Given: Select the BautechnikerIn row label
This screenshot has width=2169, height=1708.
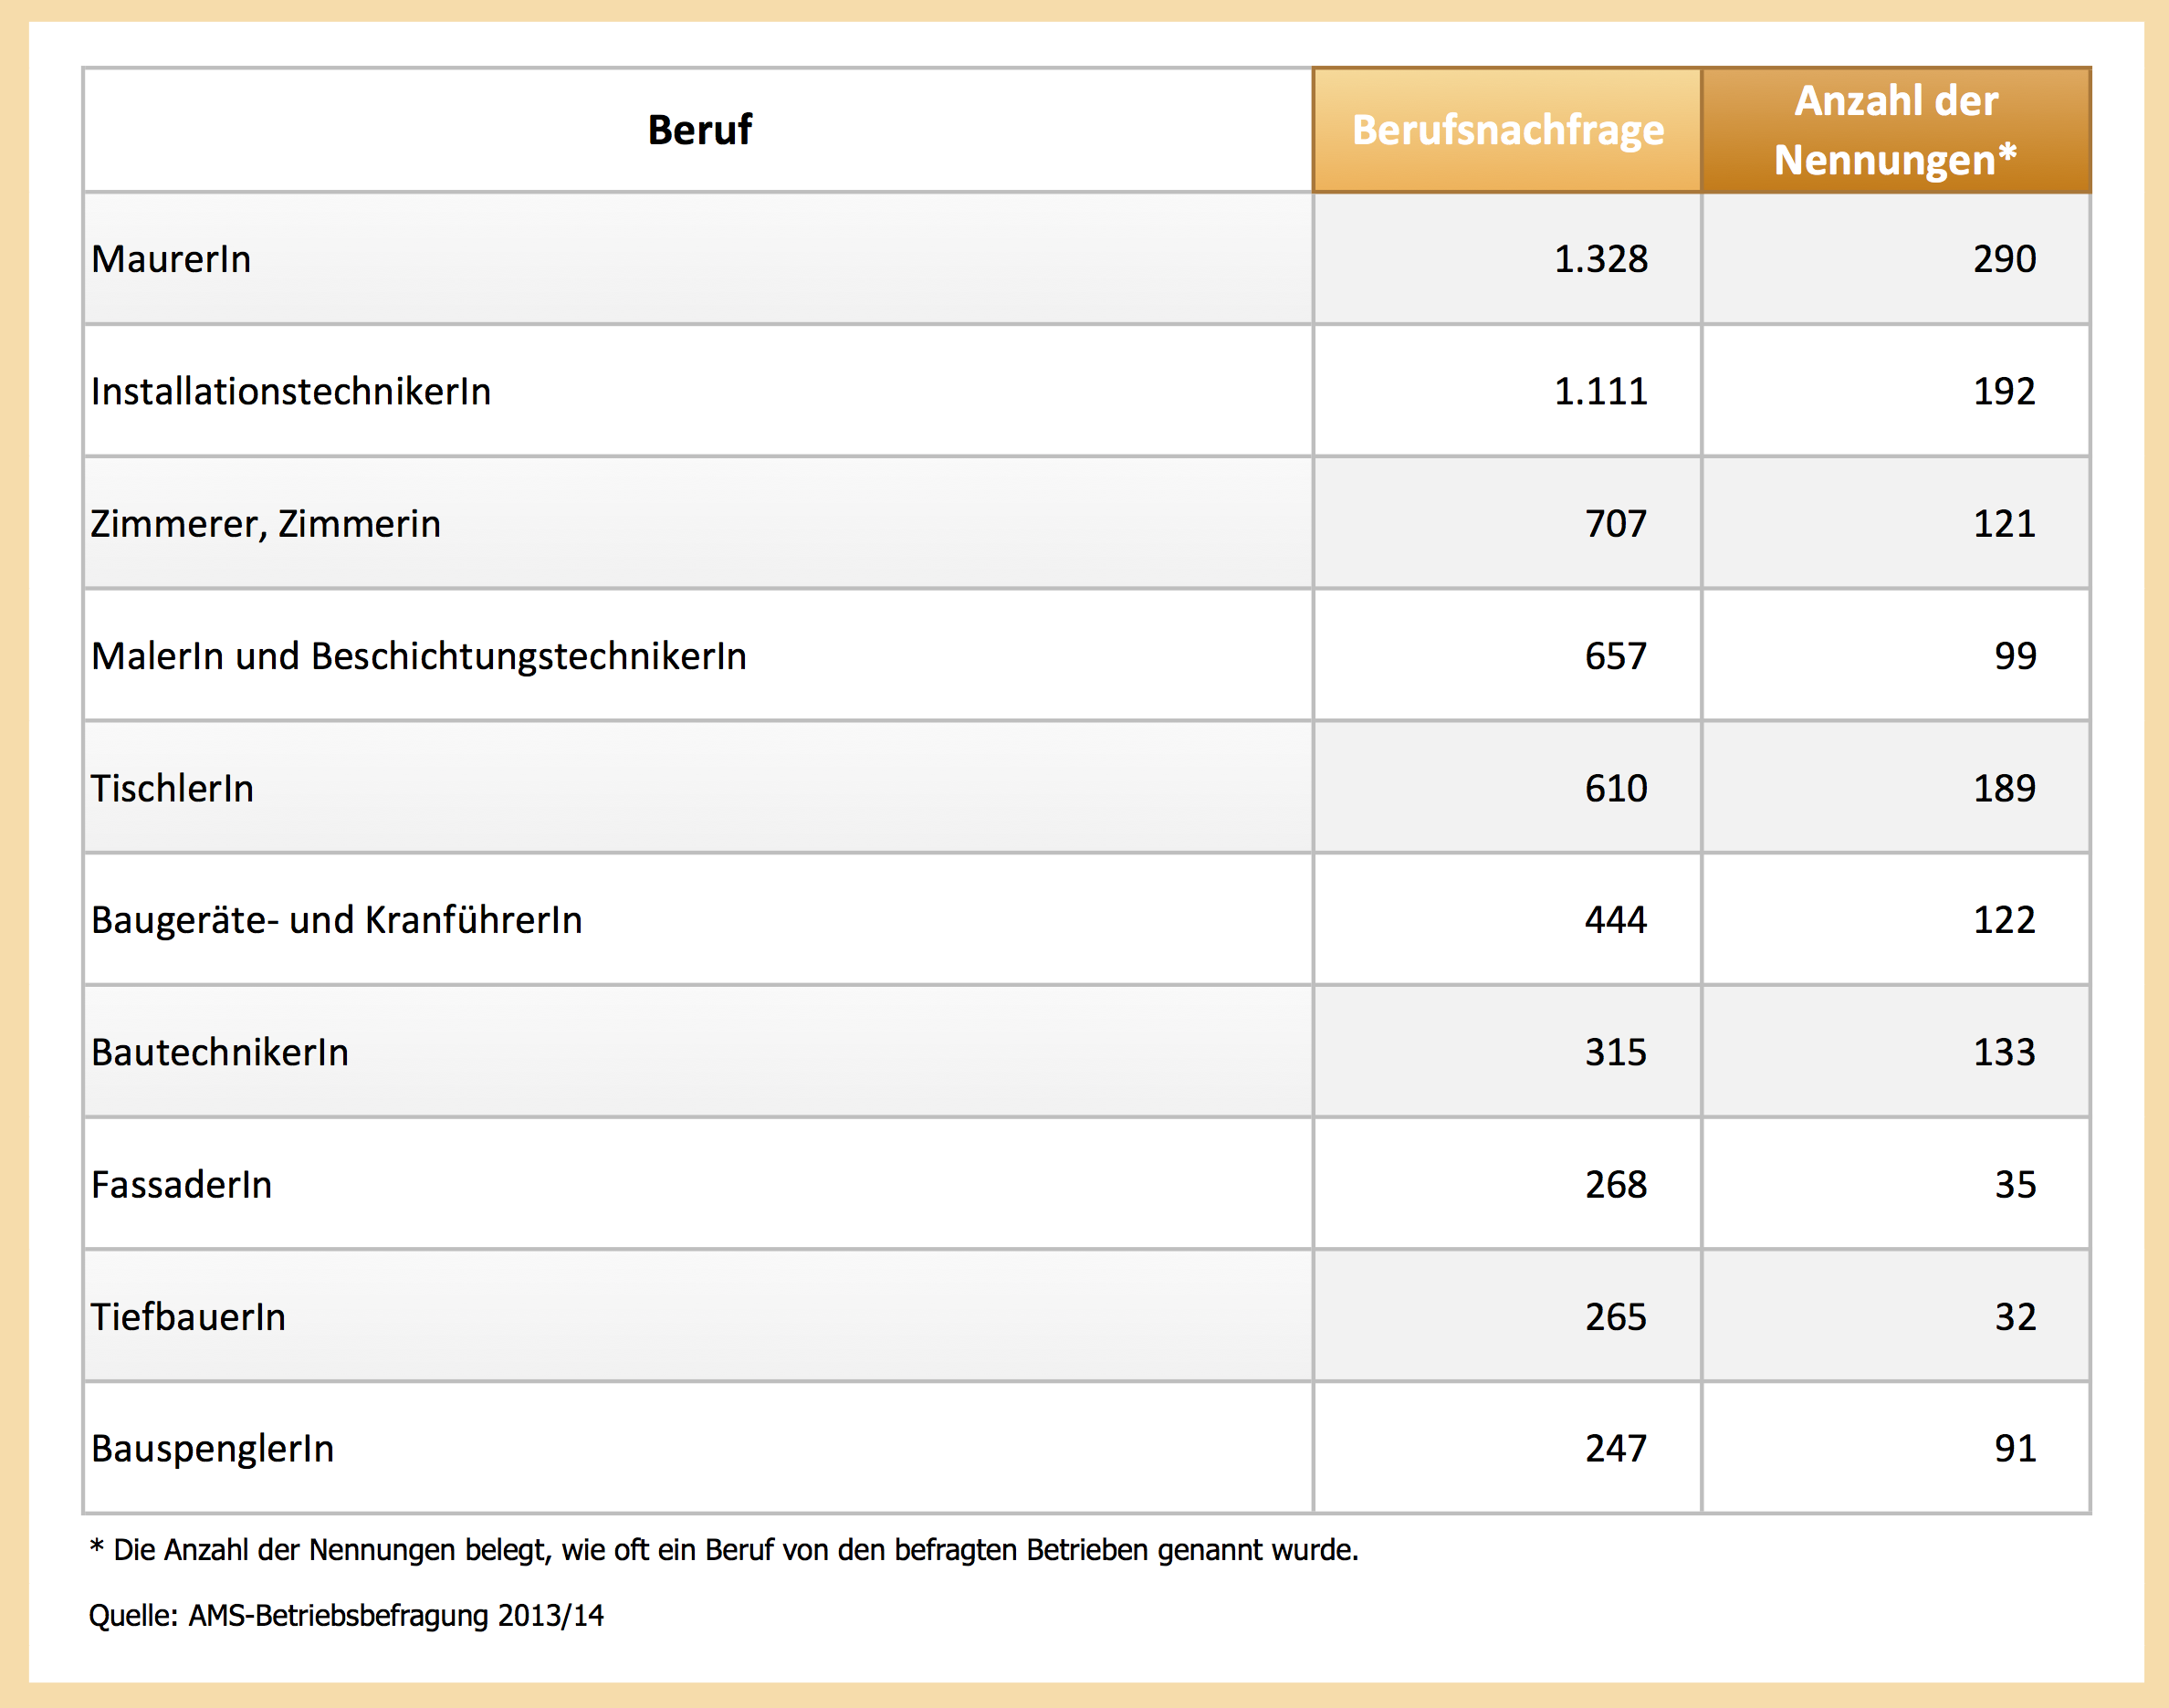Looking at the screenshot, I should click(219, 1052).
